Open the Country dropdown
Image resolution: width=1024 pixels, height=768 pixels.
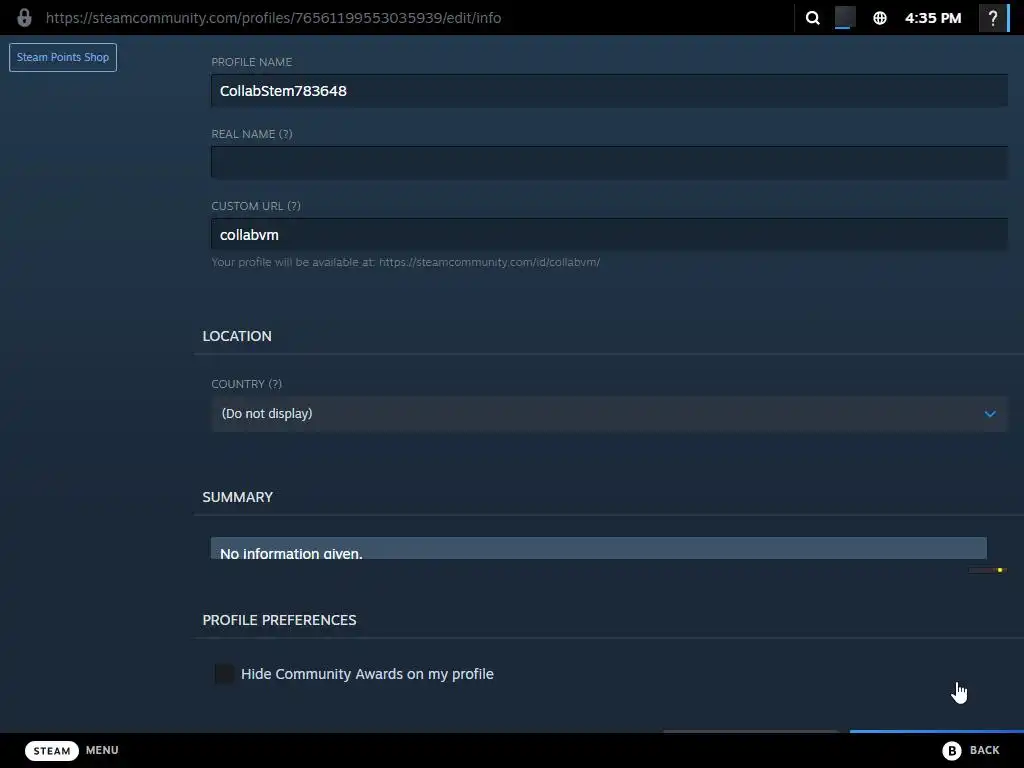pyautogui.click(x=609, y=414)
